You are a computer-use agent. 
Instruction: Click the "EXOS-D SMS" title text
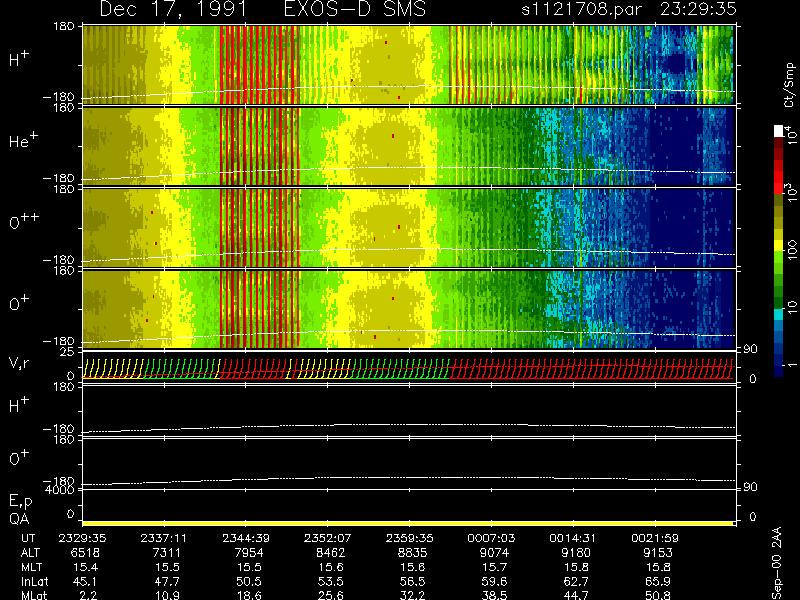point(355,9)
